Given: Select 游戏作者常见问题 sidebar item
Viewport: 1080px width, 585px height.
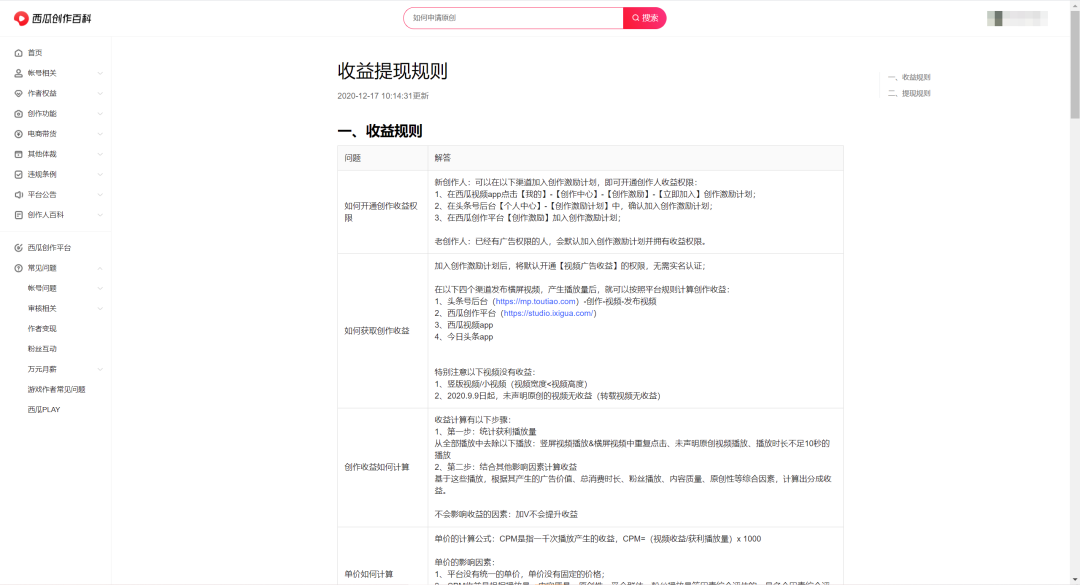Looking at the screenshot, I should pos(56,389).
